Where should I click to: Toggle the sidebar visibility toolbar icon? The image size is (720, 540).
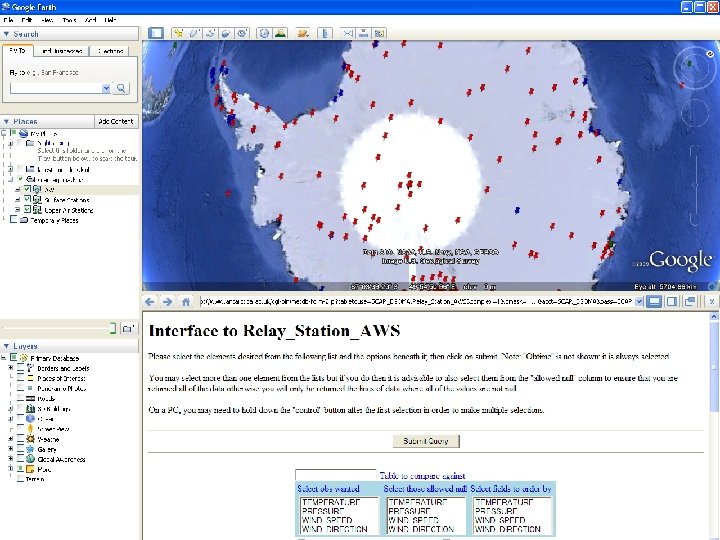pyautogui.click(x=156, y=33)
